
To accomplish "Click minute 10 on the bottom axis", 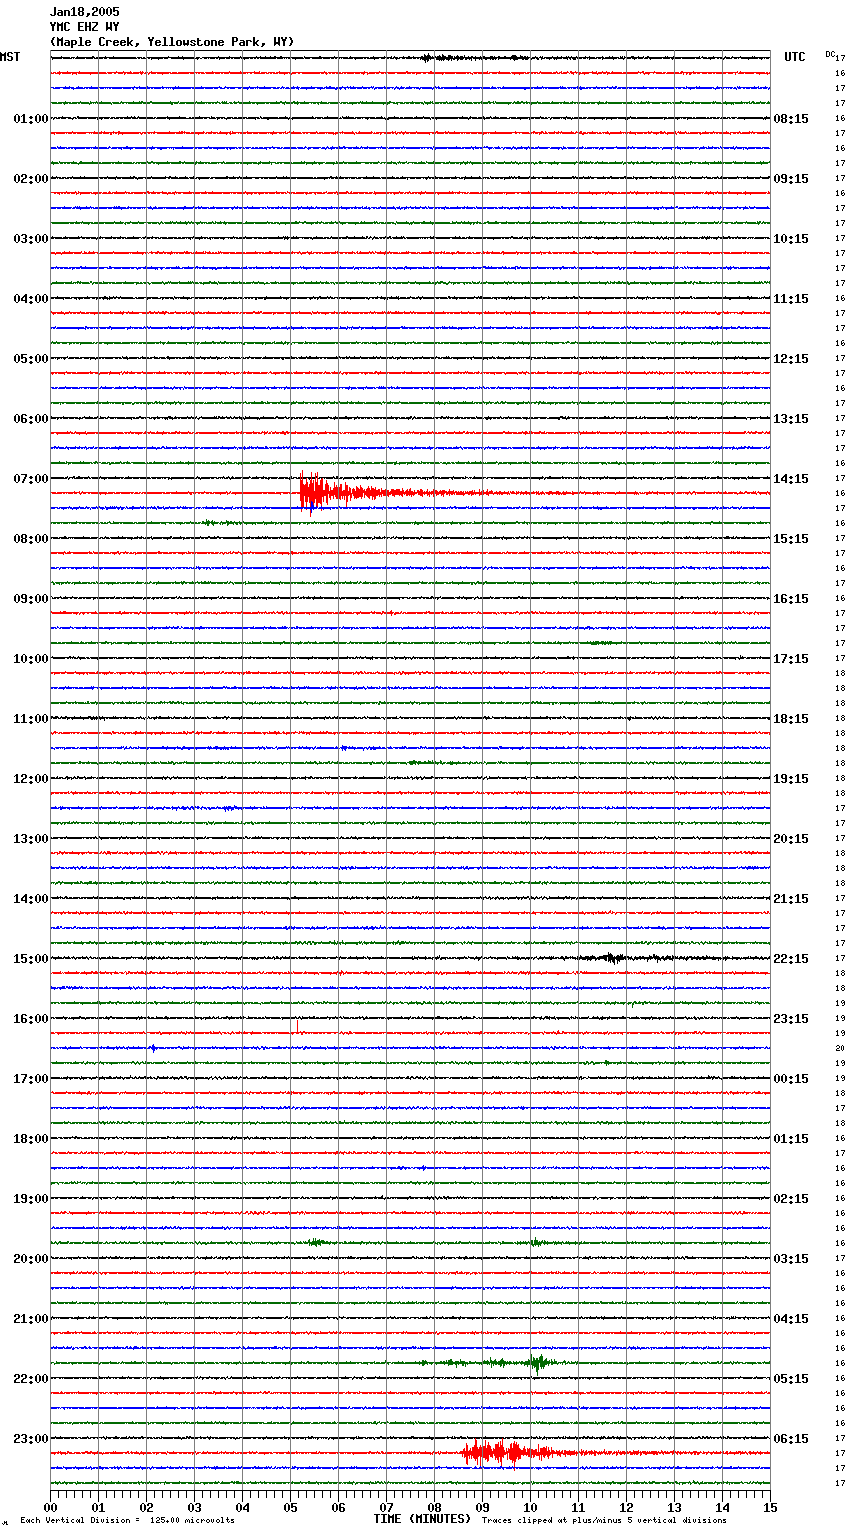I will point(530,1507).
